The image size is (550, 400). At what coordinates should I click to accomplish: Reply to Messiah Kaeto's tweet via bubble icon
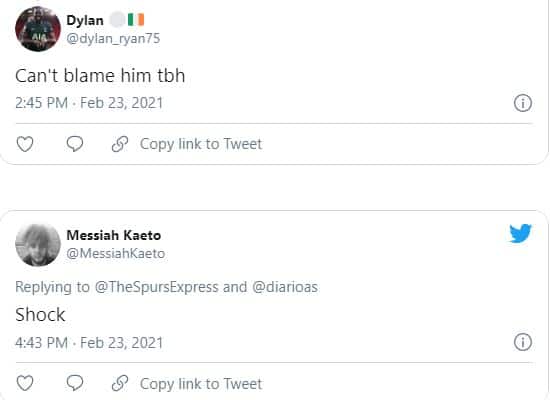point(75,383)
